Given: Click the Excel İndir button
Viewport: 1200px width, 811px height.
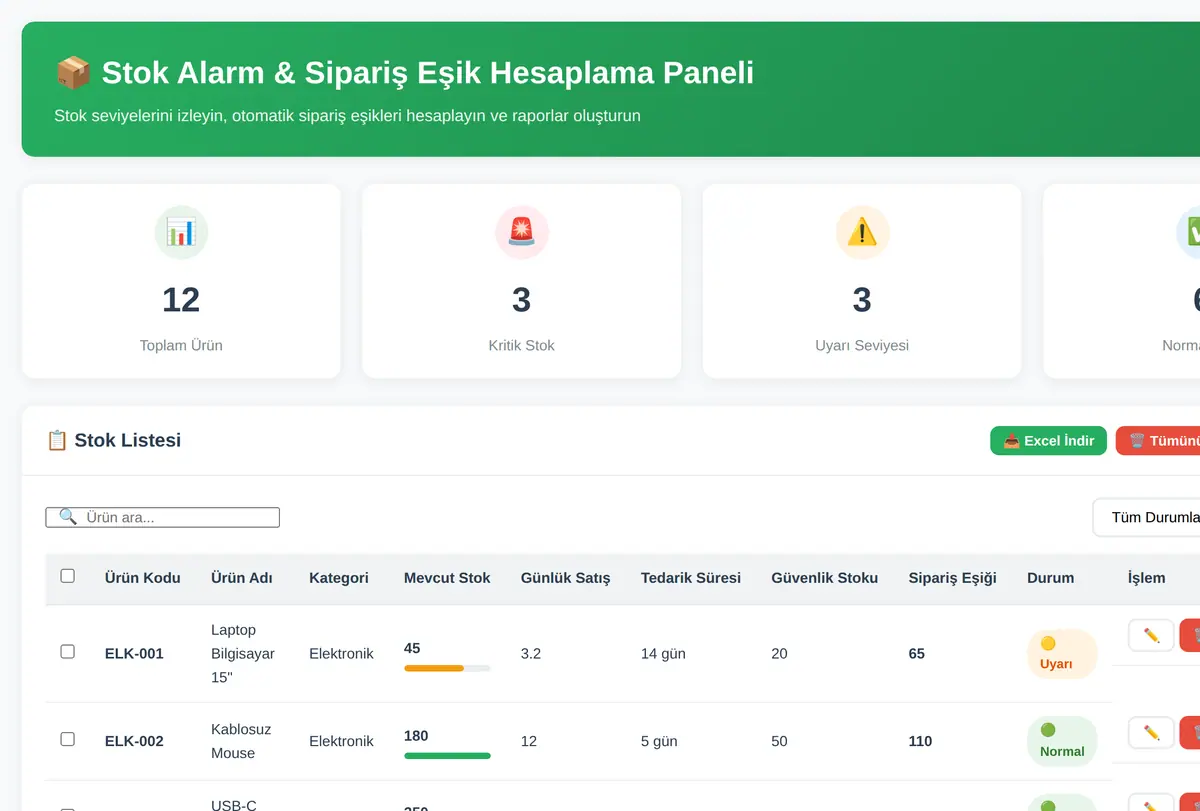Looking at the screenshot, I should pyautogui.click(x=1048, y=441).
